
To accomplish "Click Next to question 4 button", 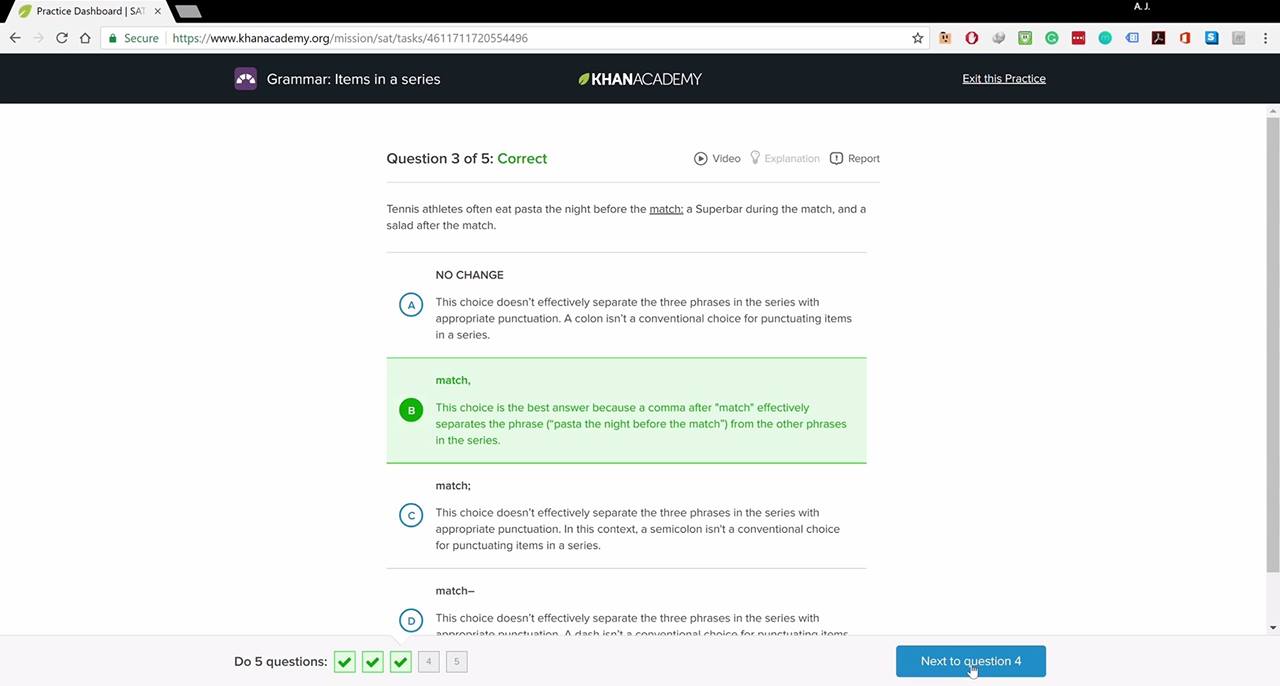I will click(x=971, y=661).
